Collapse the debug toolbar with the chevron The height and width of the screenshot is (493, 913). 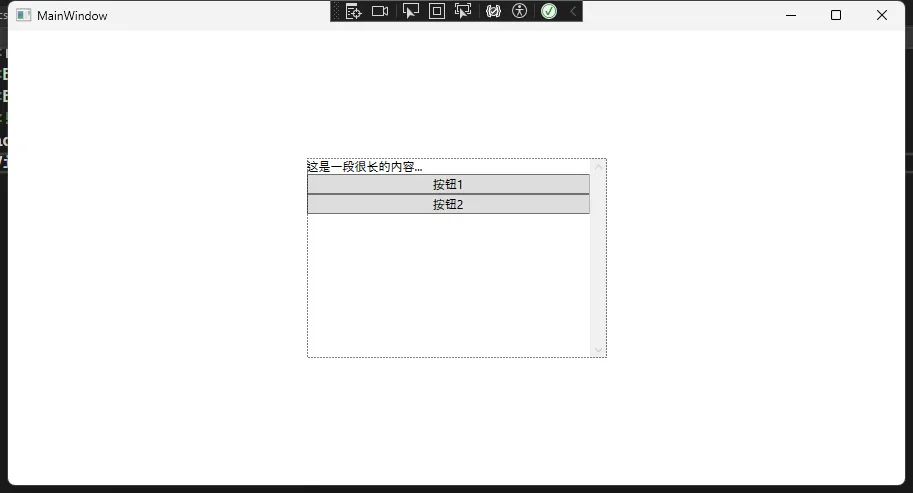tap(573, 11)
